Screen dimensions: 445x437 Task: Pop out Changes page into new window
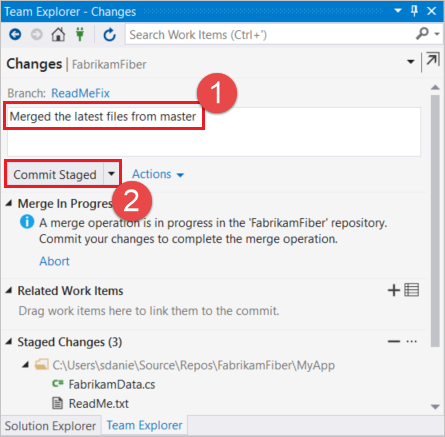(x=432, y=59)
